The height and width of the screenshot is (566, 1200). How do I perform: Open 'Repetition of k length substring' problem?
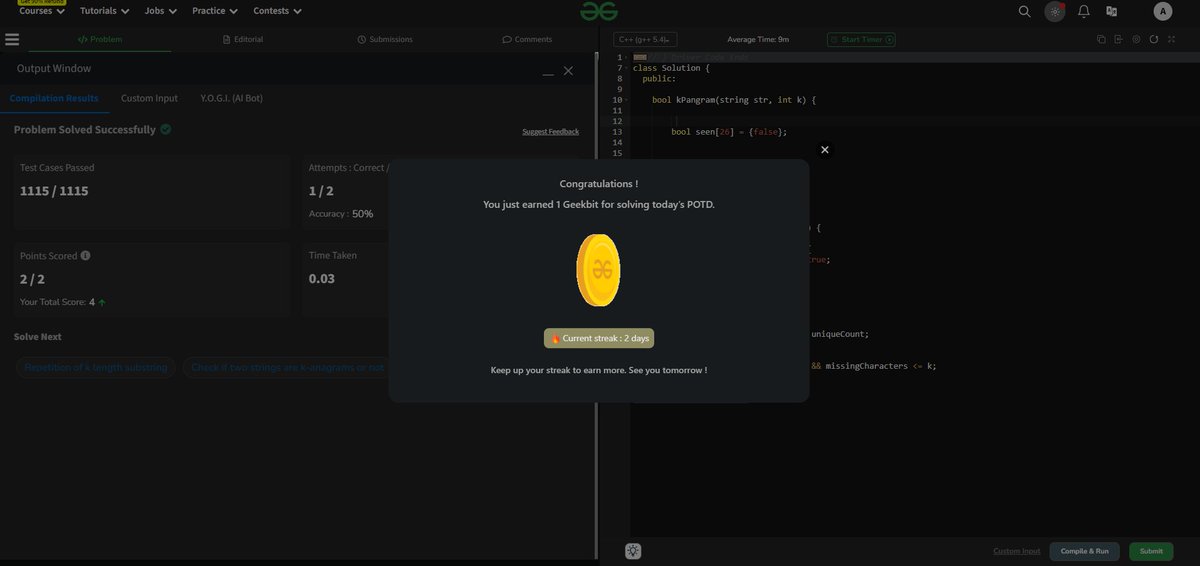point(97,367)
